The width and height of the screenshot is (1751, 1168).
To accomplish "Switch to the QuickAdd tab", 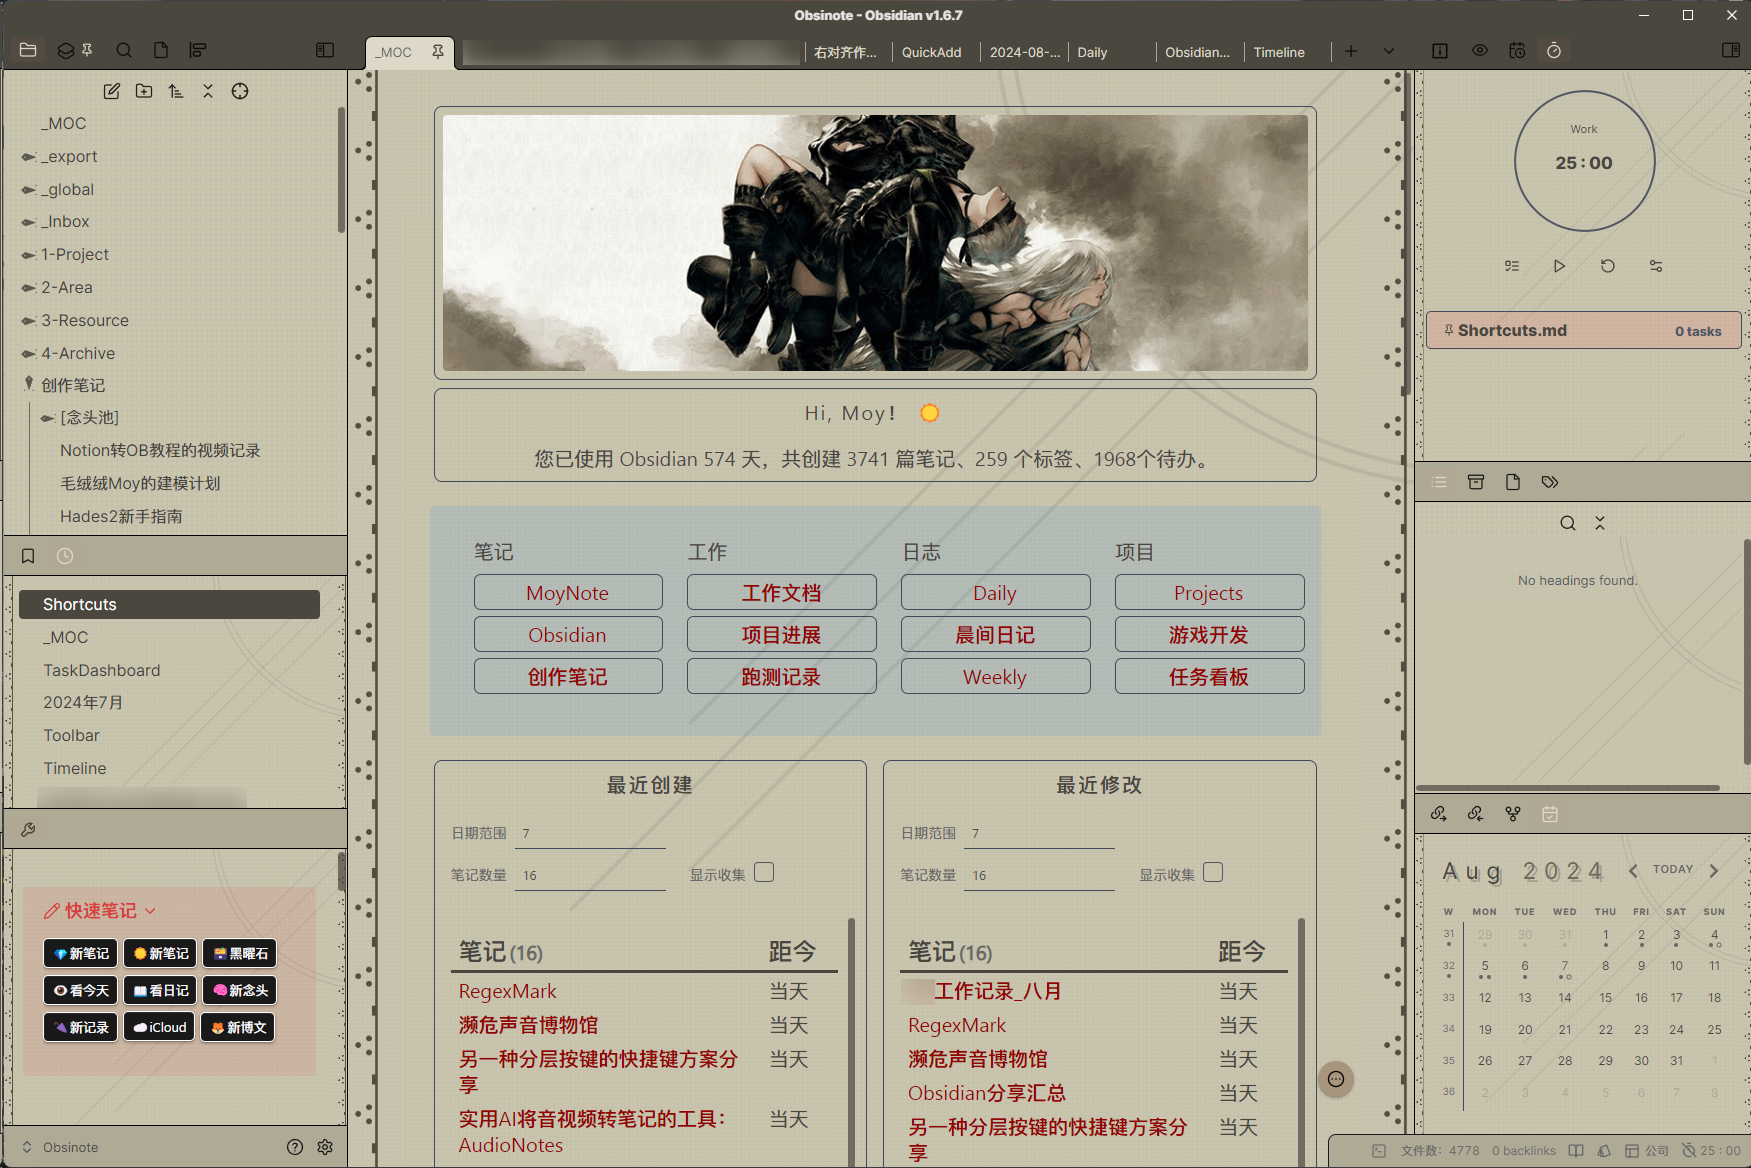I will point(931,52).
